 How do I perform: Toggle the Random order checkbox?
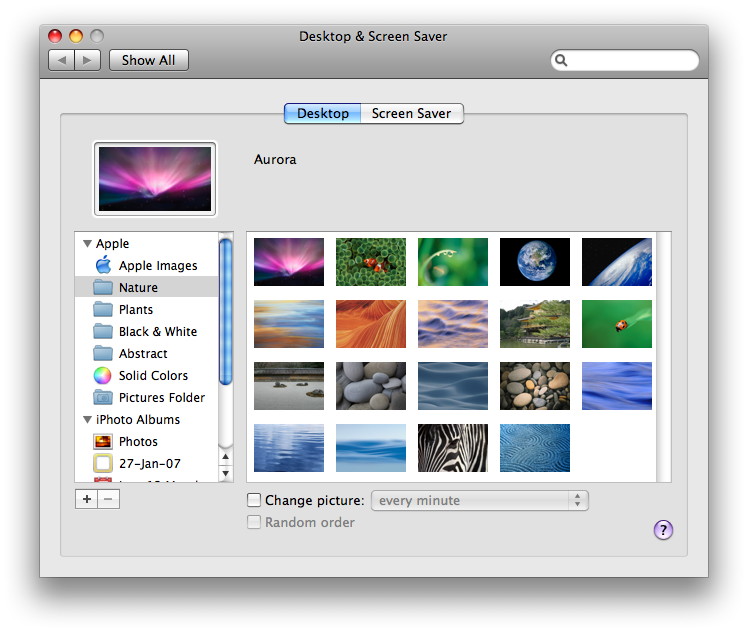click(254, 522)
